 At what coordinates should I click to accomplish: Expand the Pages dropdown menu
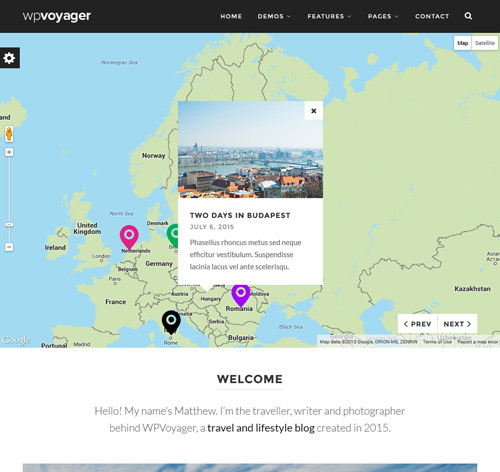click(x=383, y=16)
